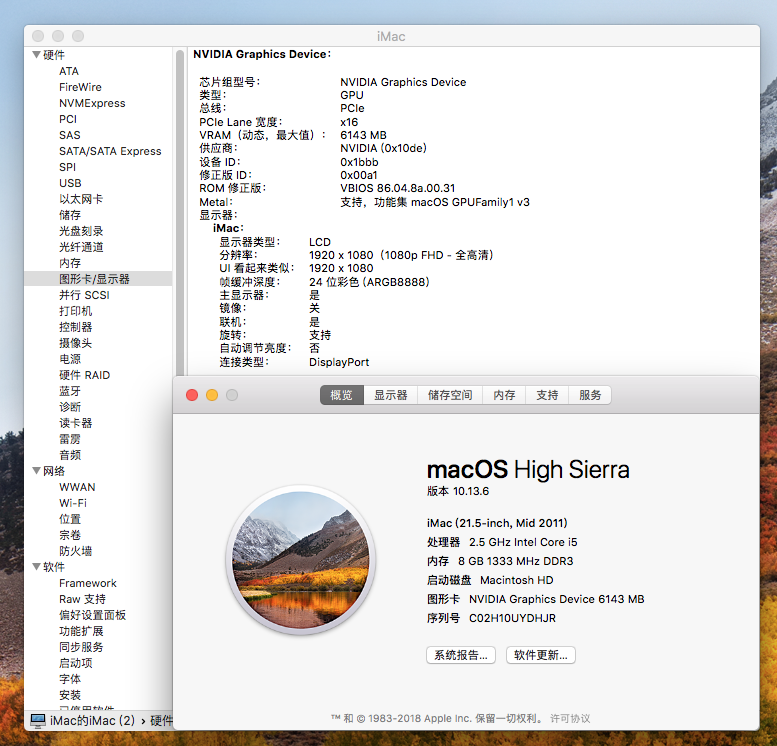Select PCI in the sidebar
The height and width of the screenshot is (746, 777).
(x=68, y=119)
